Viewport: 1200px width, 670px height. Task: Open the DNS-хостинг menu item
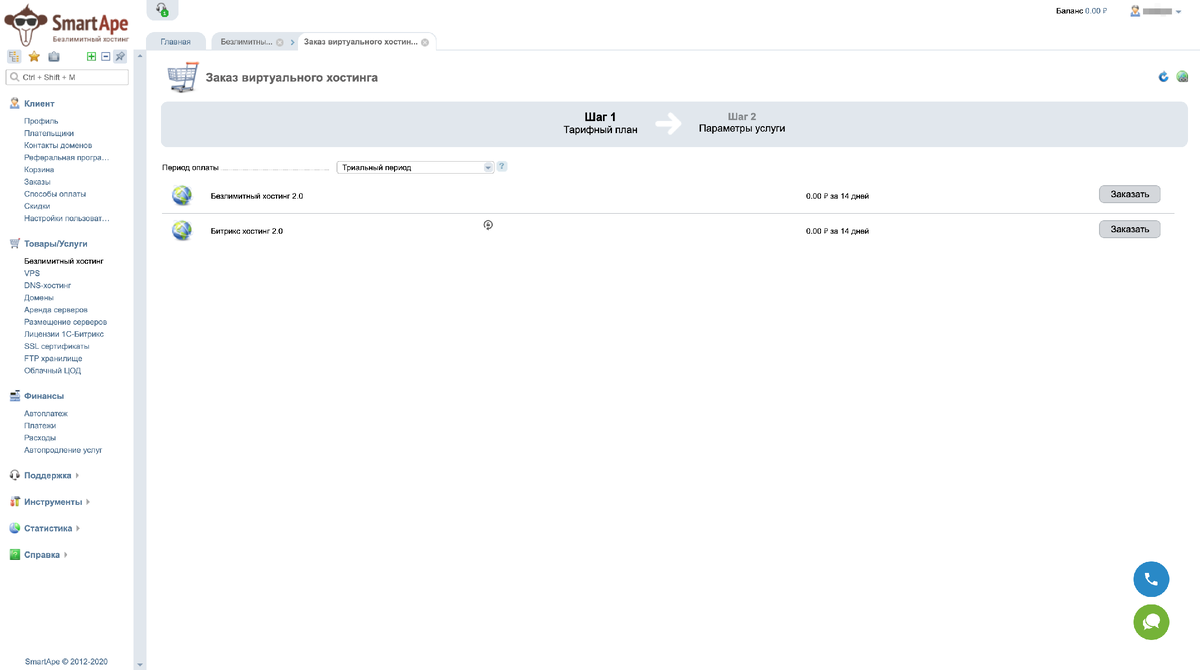(x=48, y=285)
